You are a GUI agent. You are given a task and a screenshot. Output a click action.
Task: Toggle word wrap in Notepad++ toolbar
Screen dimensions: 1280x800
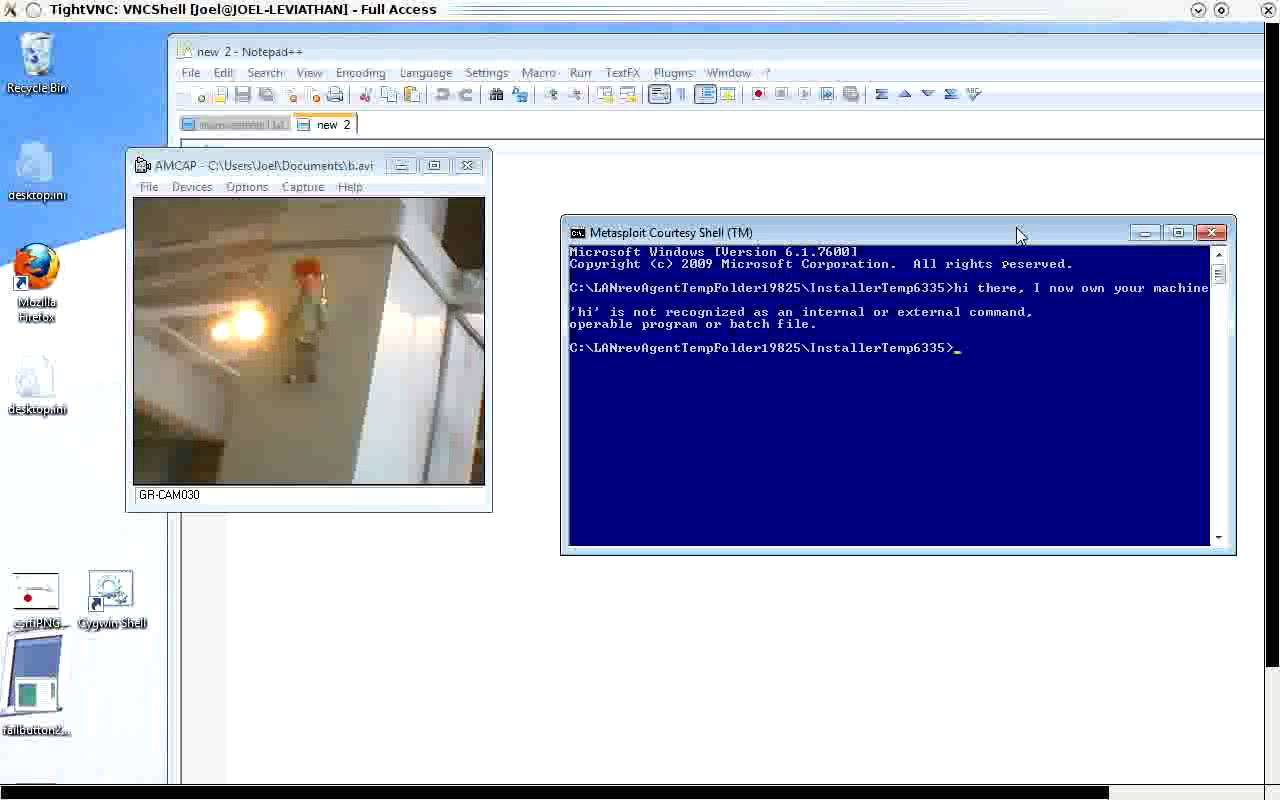click(x=659, y=94)
